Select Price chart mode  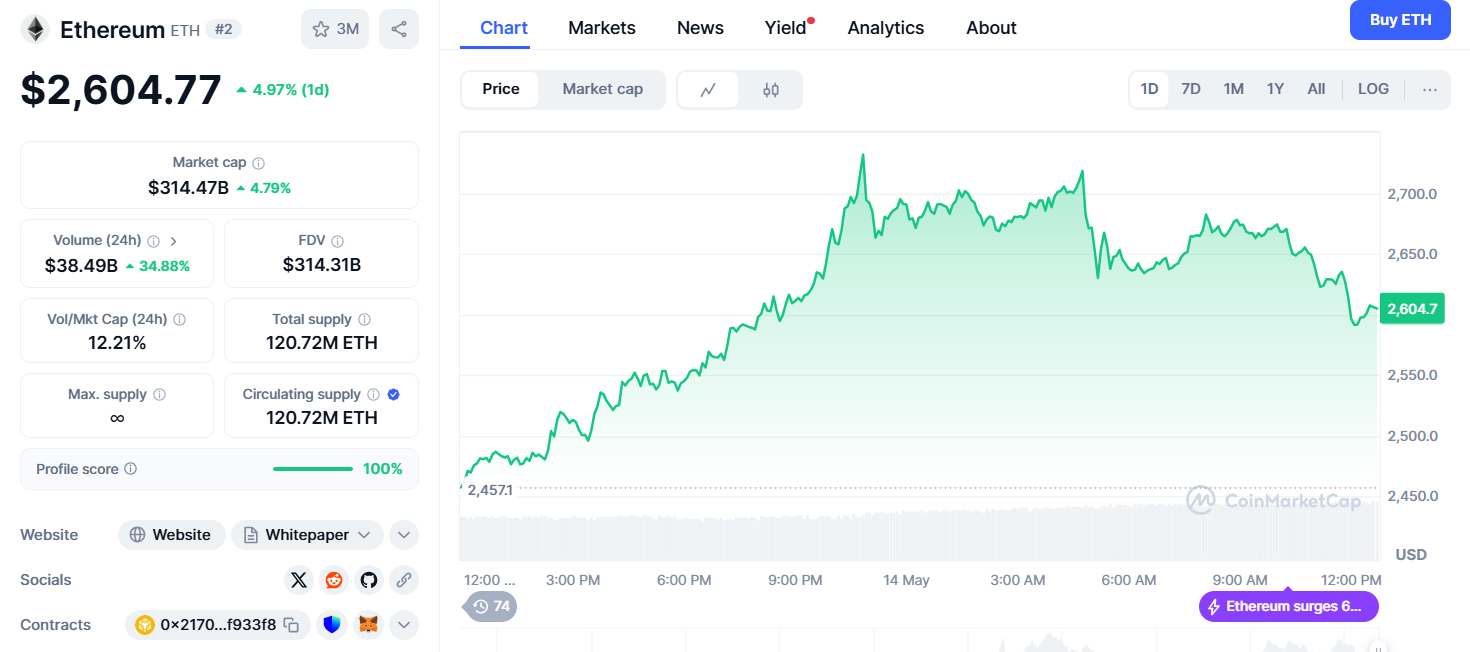[x=501, y=89]
